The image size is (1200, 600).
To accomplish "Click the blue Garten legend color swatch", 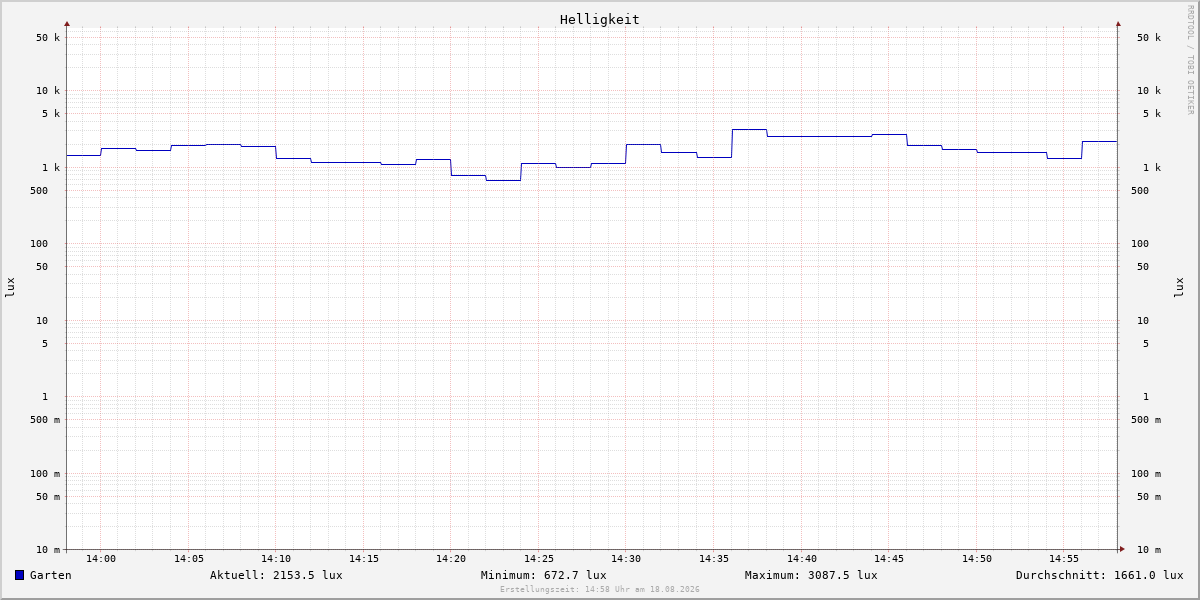I will click(x=19, y=575).
